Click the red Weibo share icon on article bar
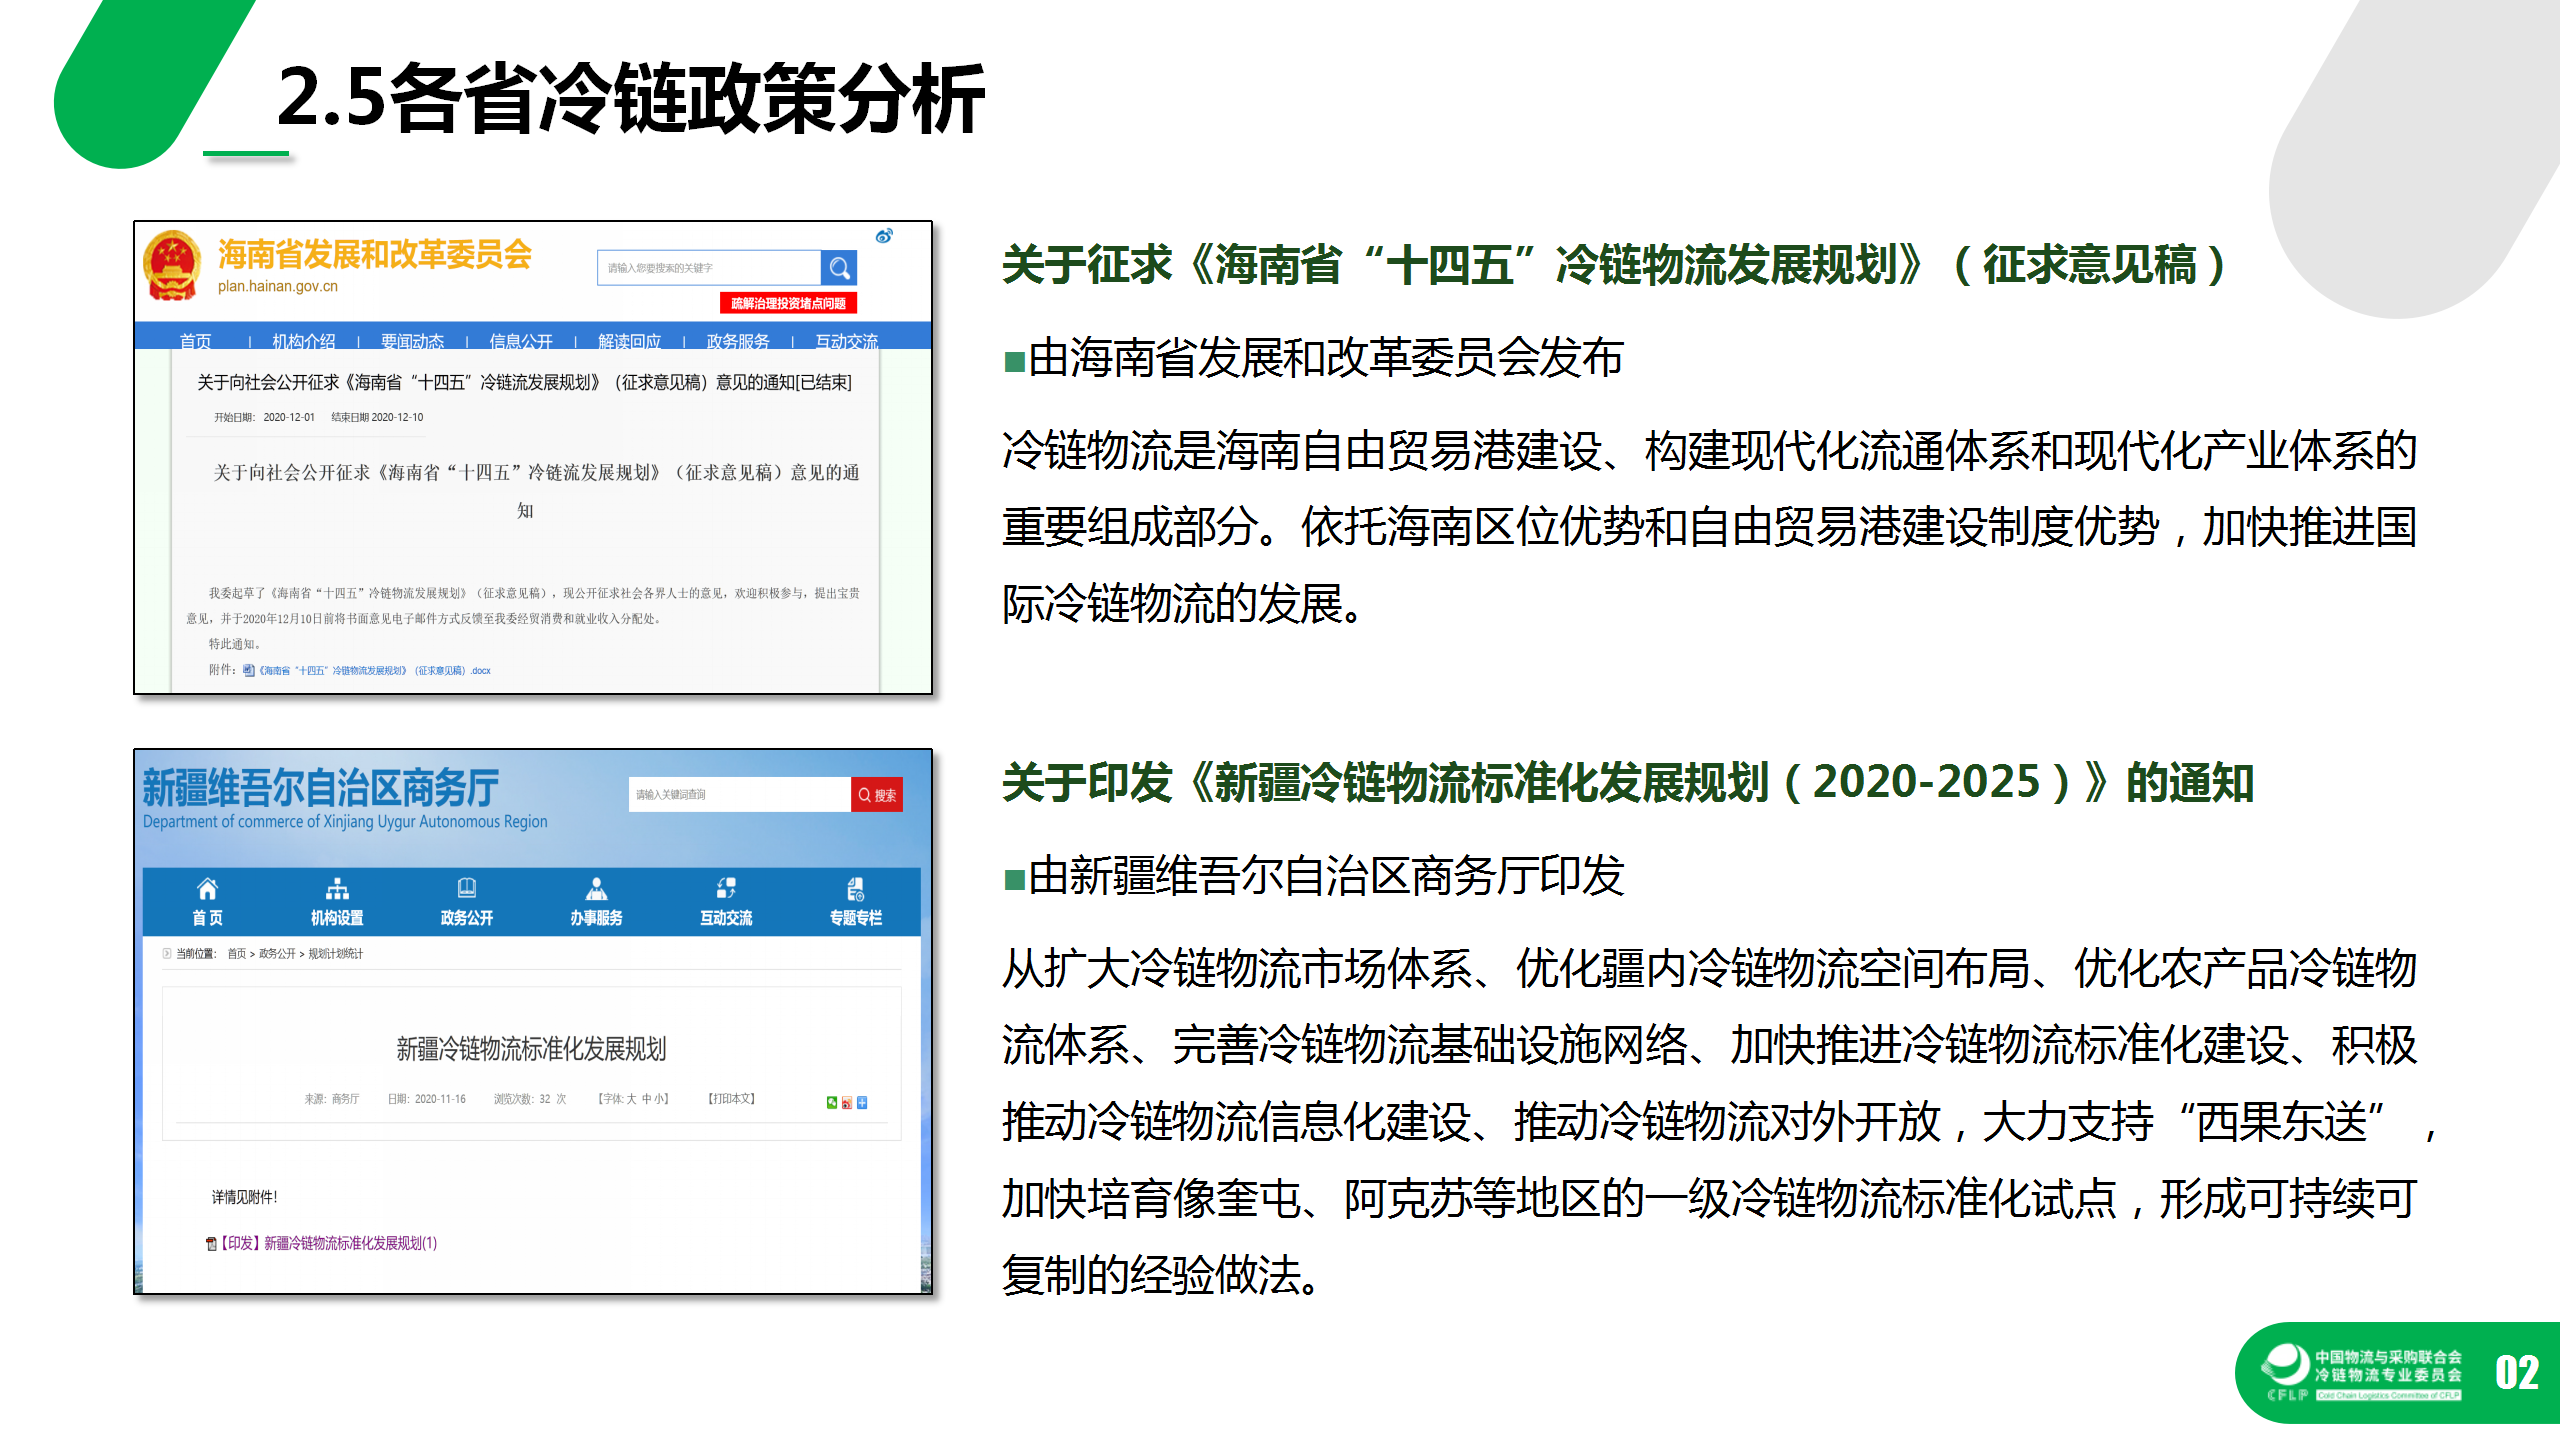Screen dimensions: 2560x1440 [848, 1104]
